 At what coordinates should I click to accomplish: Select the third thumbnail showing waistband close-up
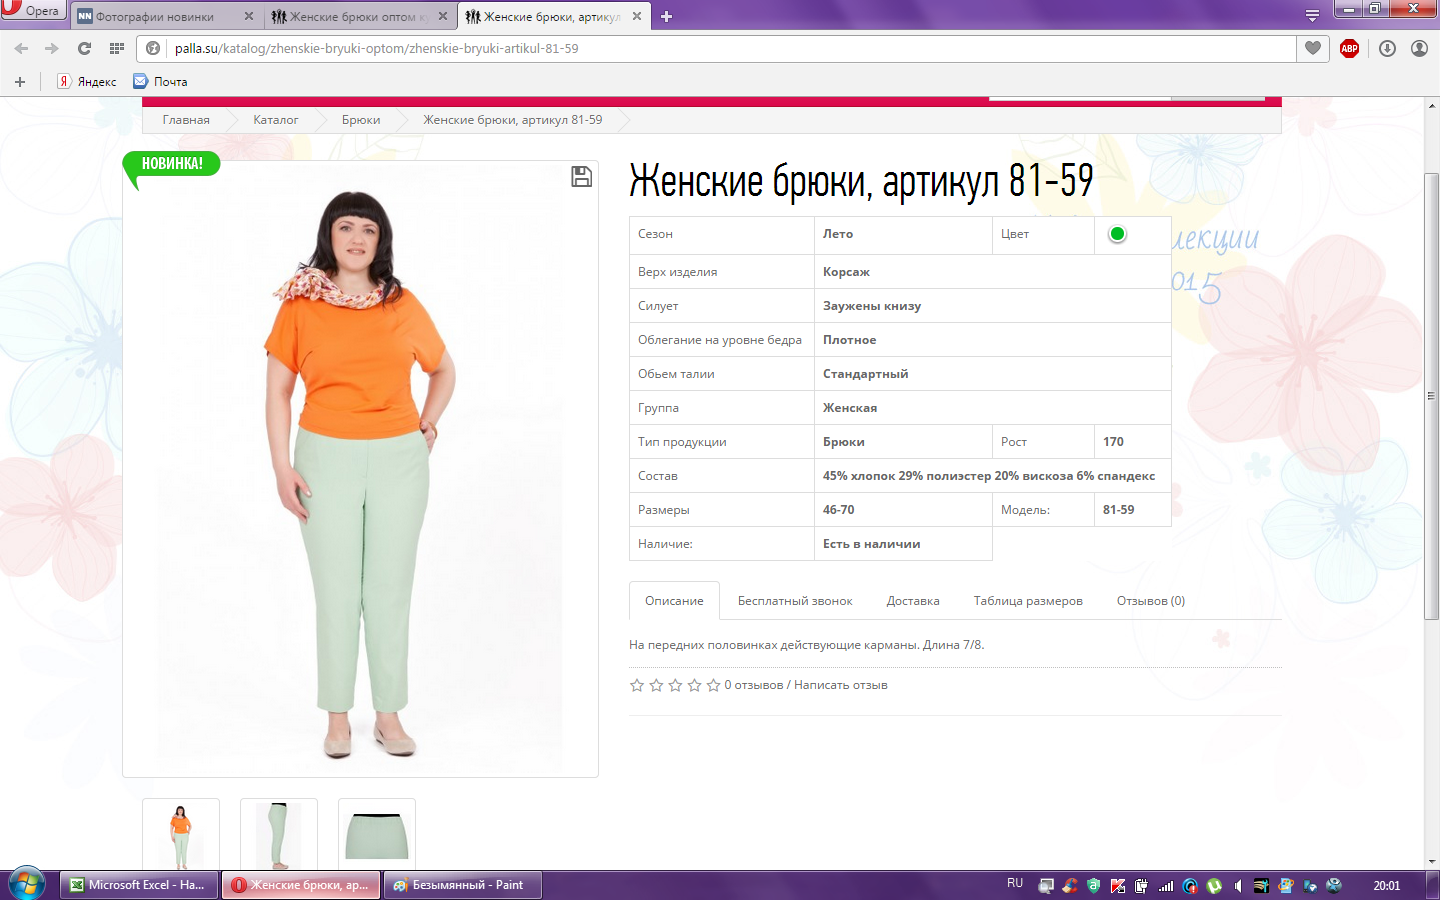377,836
